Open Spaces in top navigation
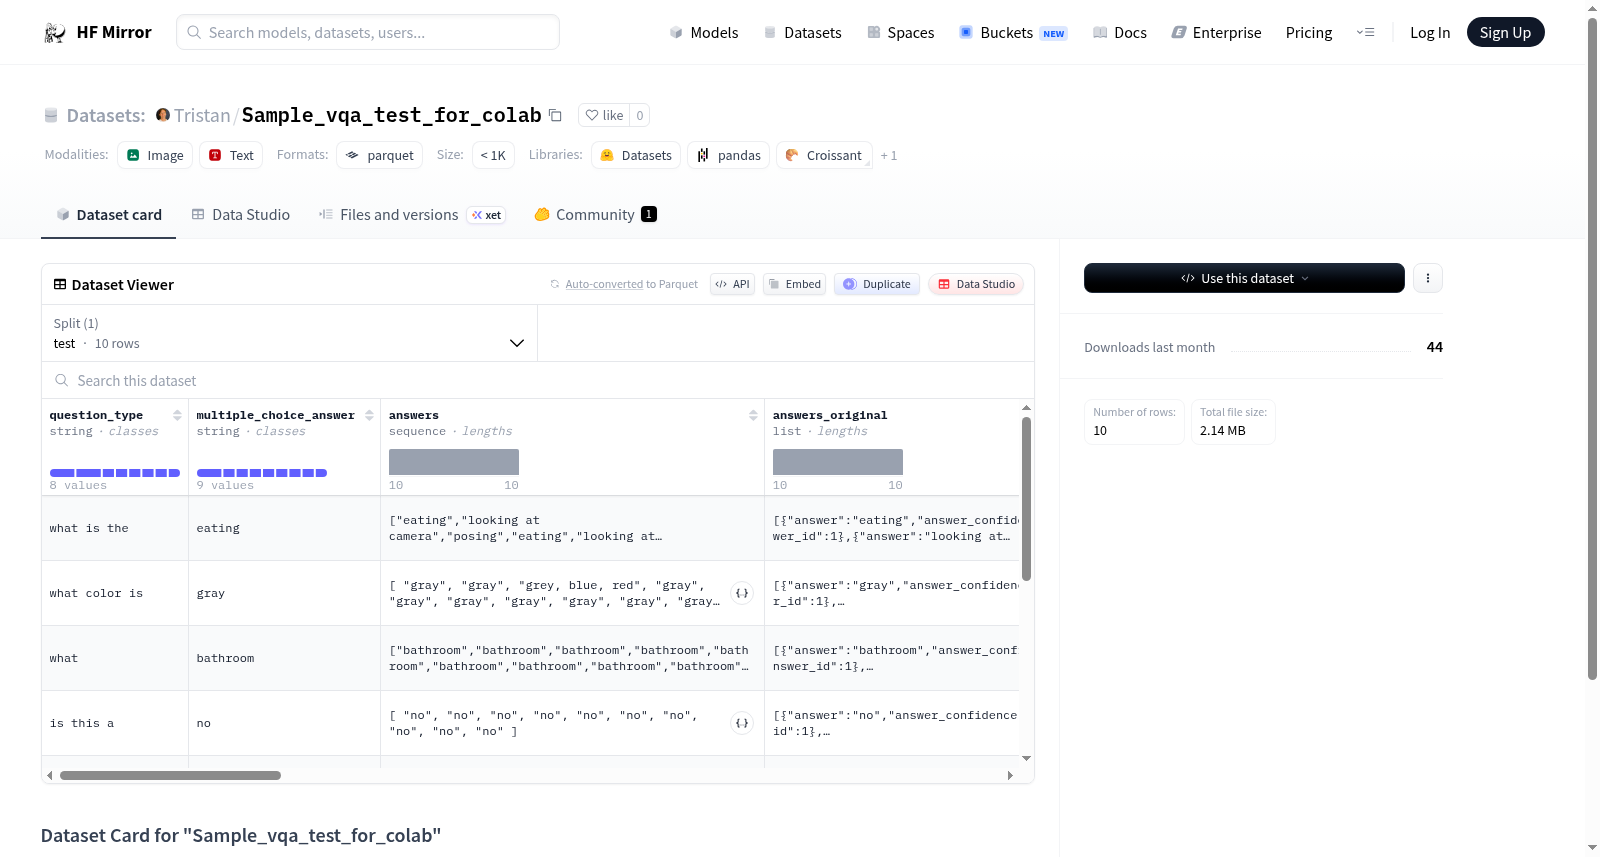 (900, 33)
